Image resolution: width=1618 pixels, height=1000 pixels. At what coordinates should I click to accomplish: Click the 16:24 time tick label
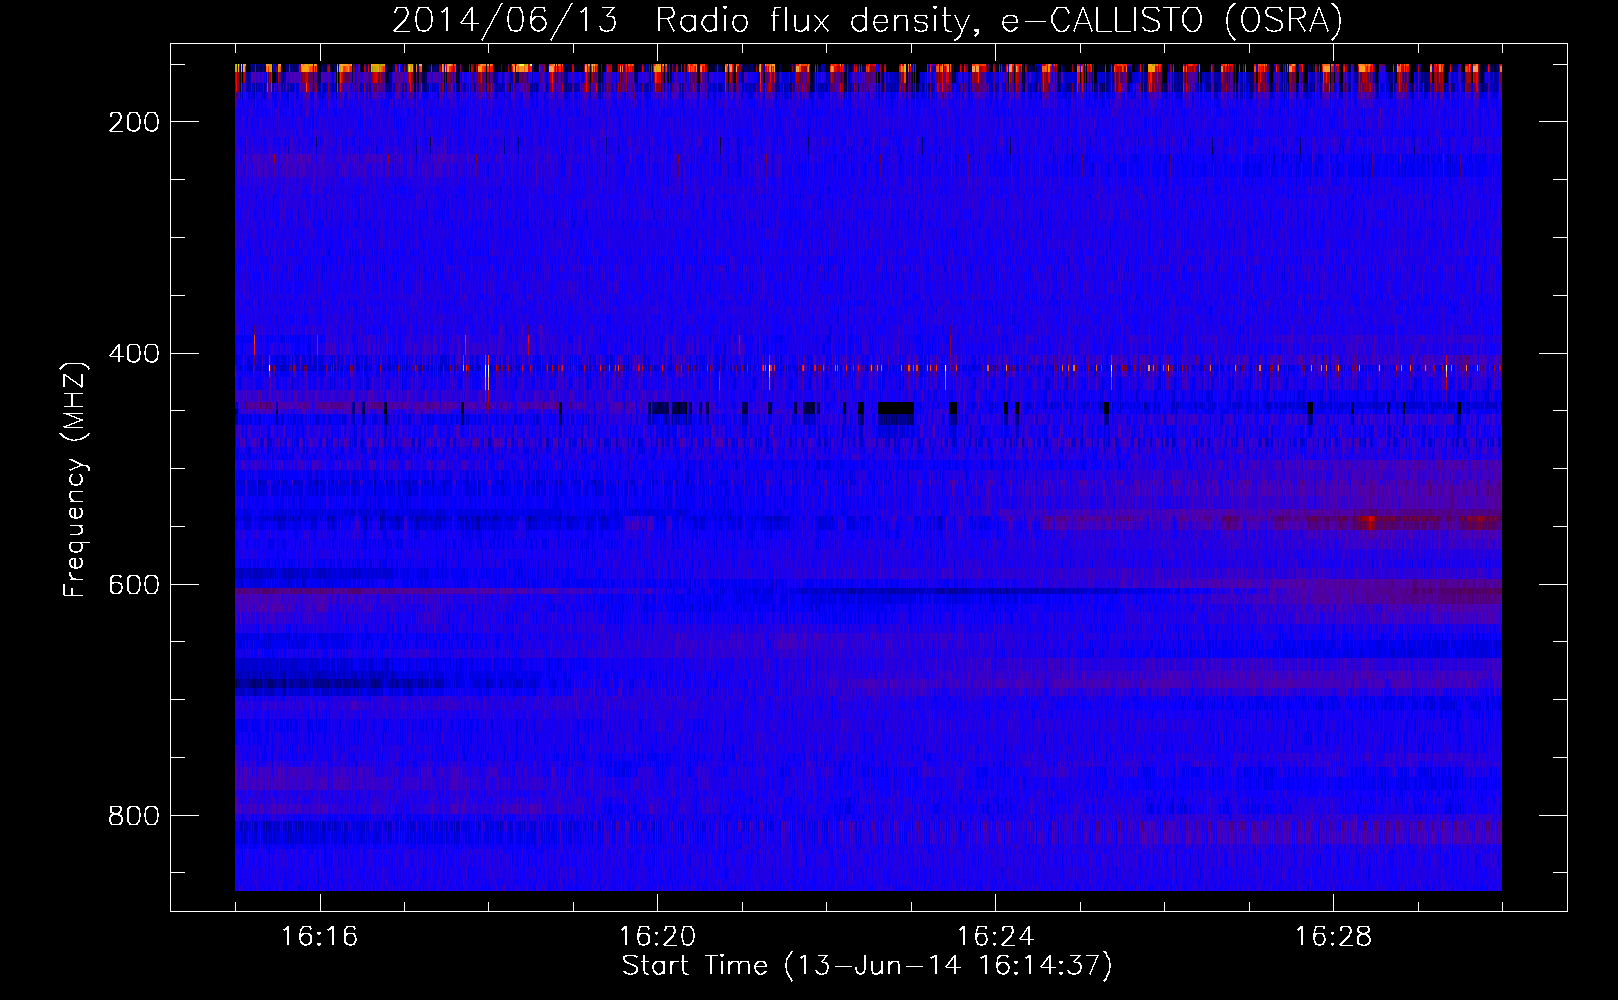tap(995, 937)
